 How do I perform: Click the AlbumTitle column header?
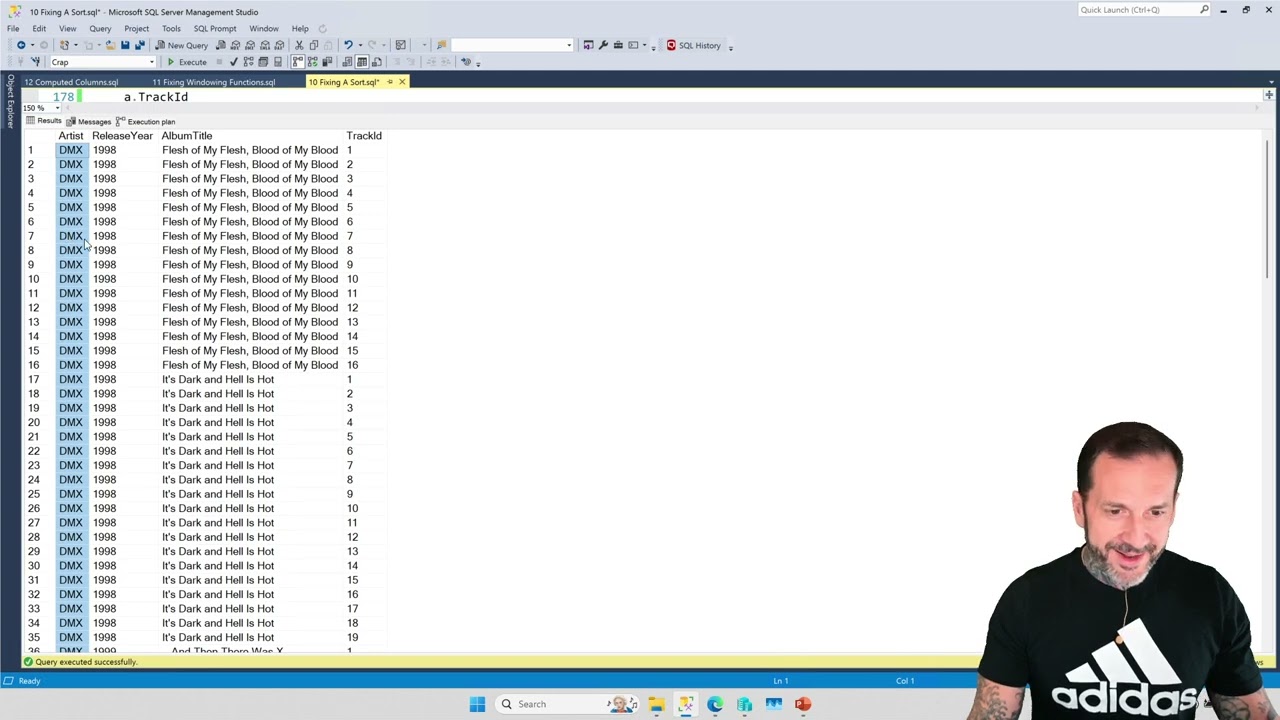(x=187, y=136)
